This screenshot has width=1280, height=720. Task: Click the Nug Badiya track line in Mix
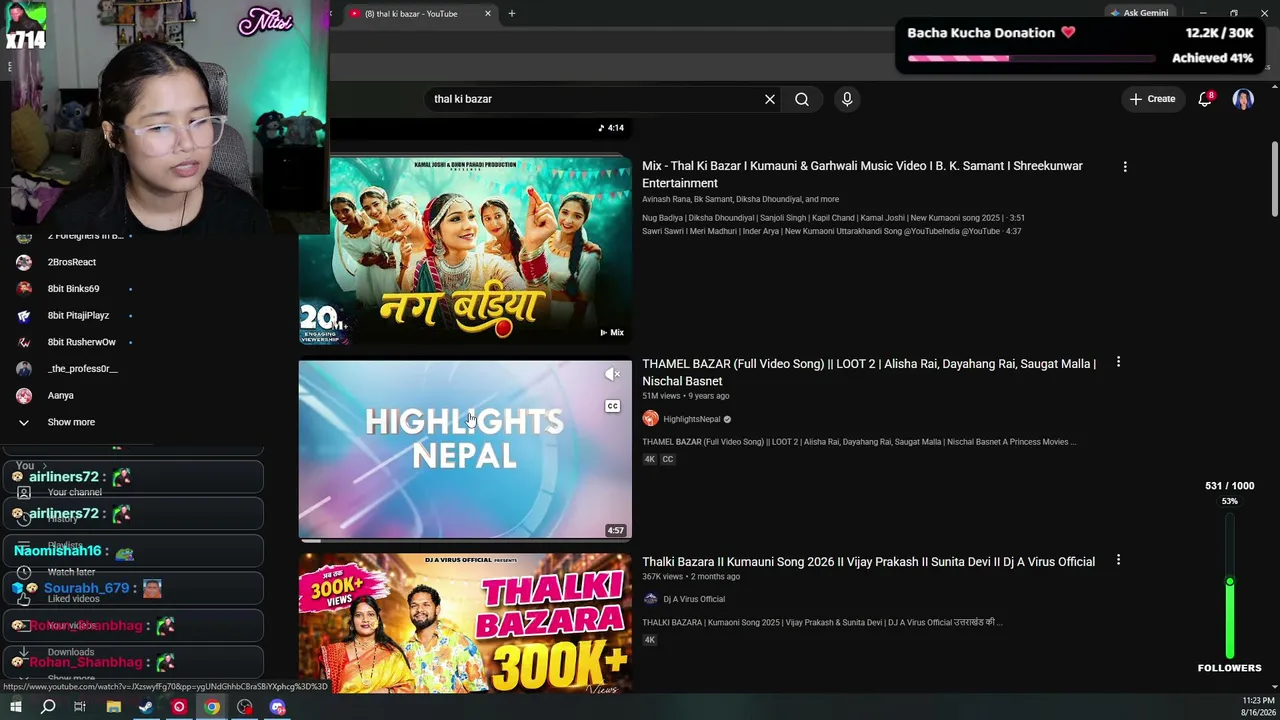833,217
